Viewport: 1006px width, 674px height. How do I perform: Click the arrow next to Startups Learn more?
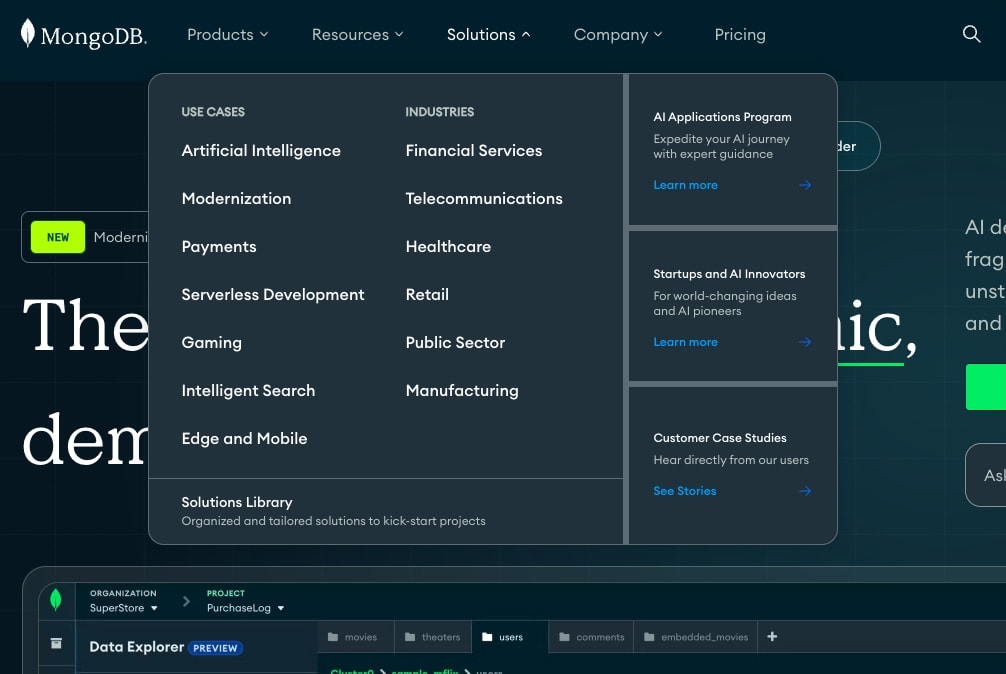point(805,342)
